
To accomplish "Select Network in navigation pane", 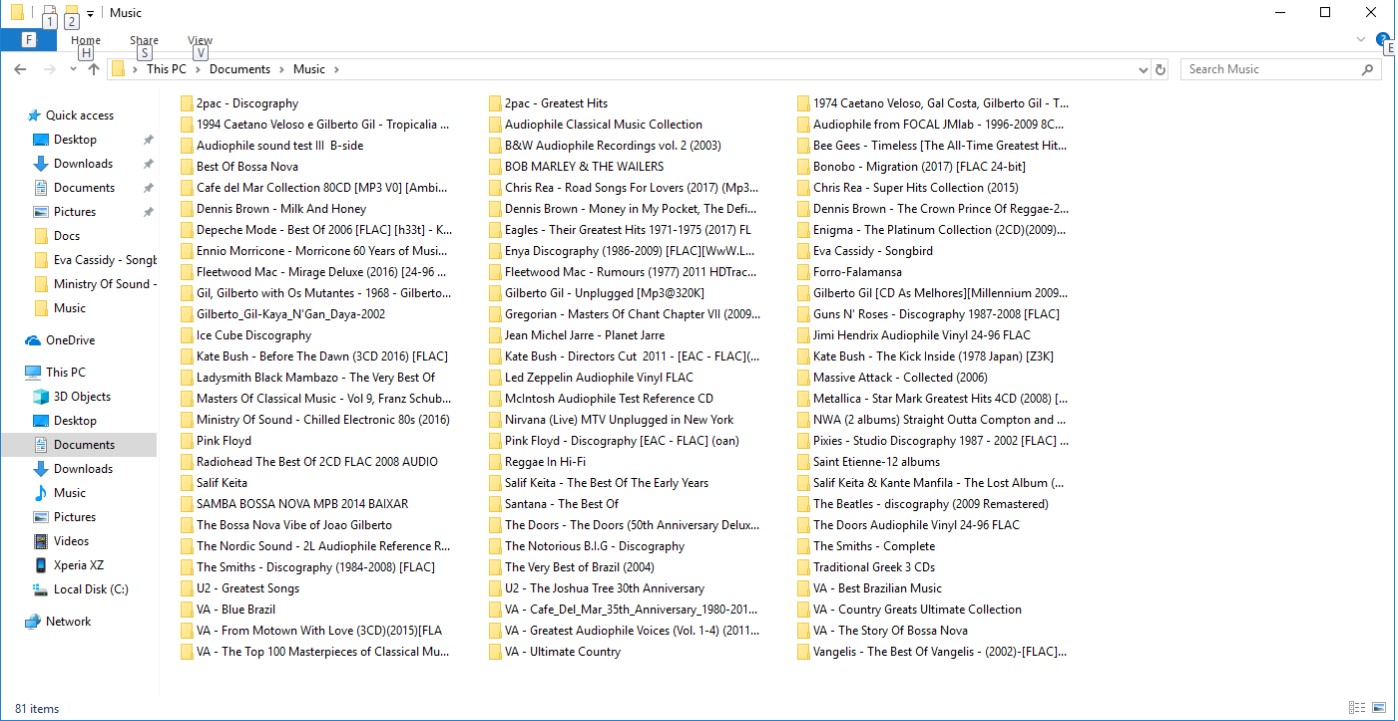I will 68,621.
